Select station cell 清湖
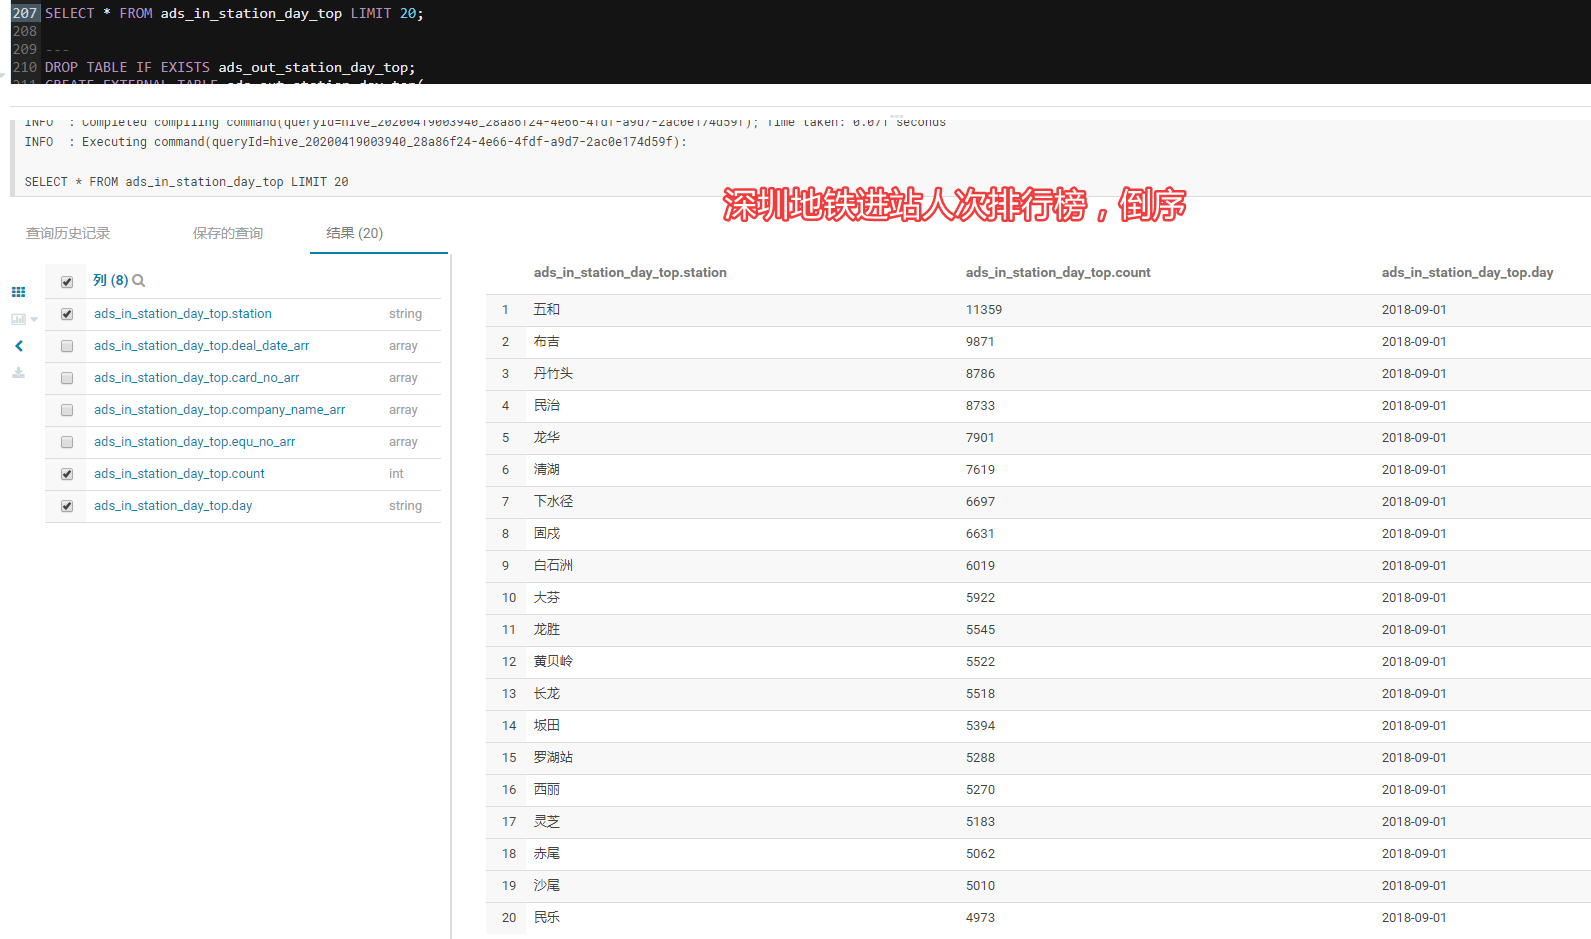 pyautogui.click(x=547, y=470)
